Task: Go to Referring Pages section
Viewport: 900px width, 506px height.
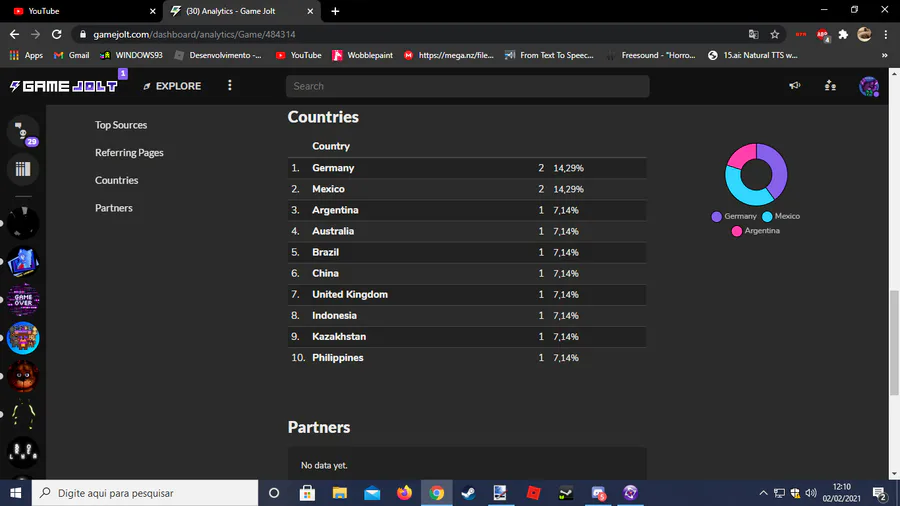Action: [129, 152]
